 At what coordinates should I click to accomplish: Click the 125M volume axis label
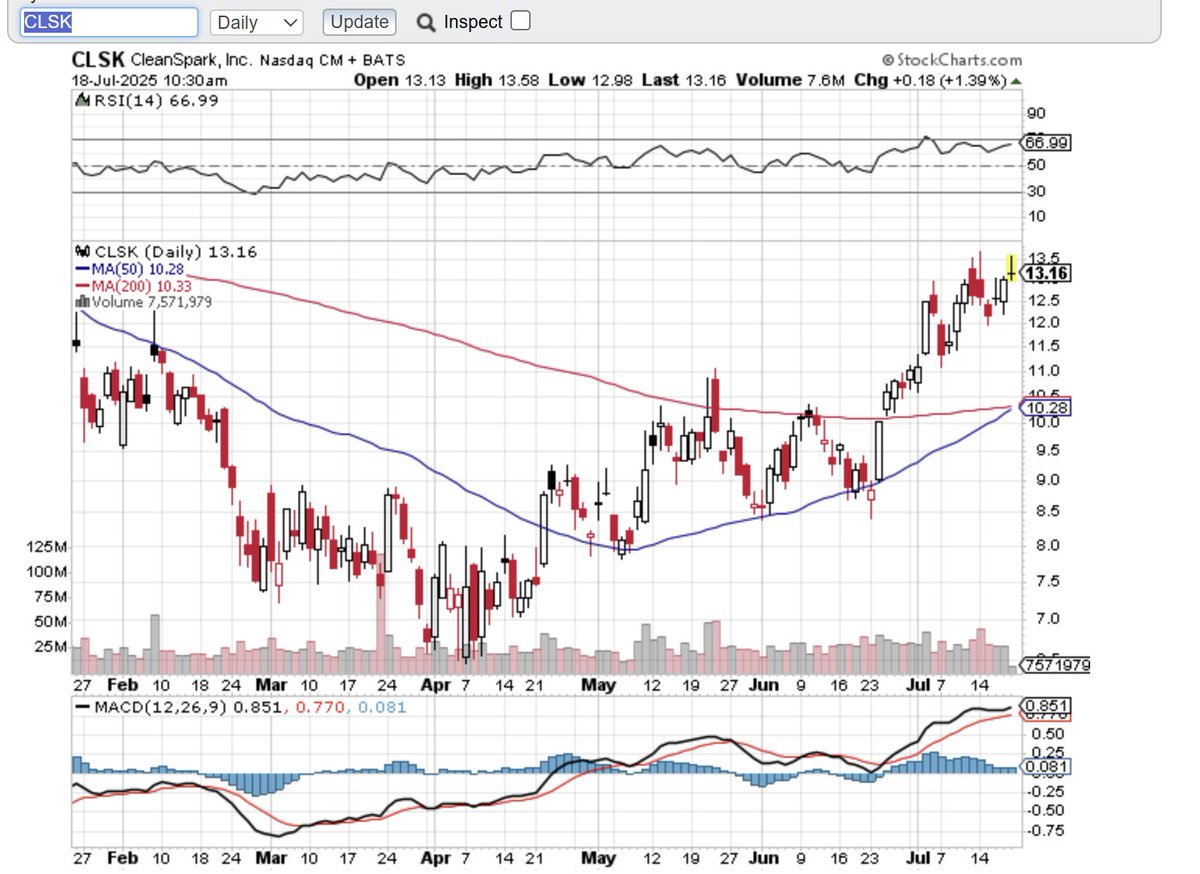coord(48,548)
